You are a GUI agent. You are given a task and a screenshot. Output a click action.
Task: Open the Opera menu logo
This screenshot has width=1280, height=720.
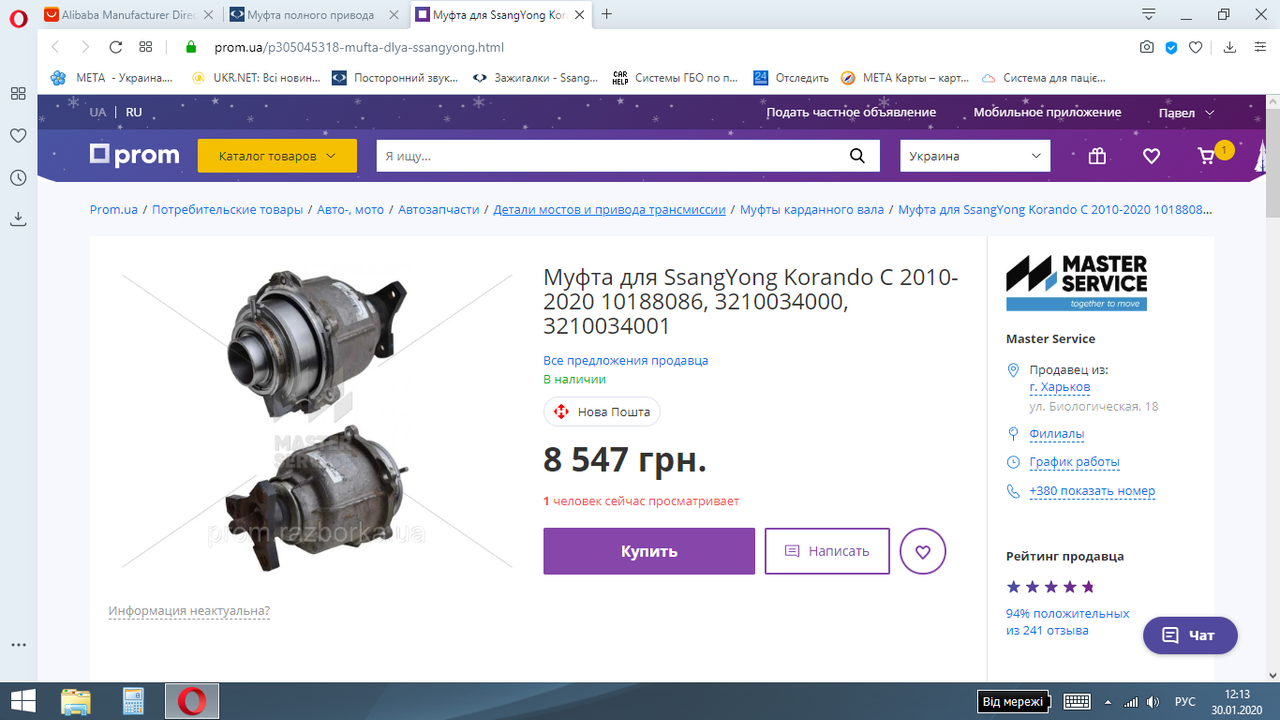pos(18,16)
